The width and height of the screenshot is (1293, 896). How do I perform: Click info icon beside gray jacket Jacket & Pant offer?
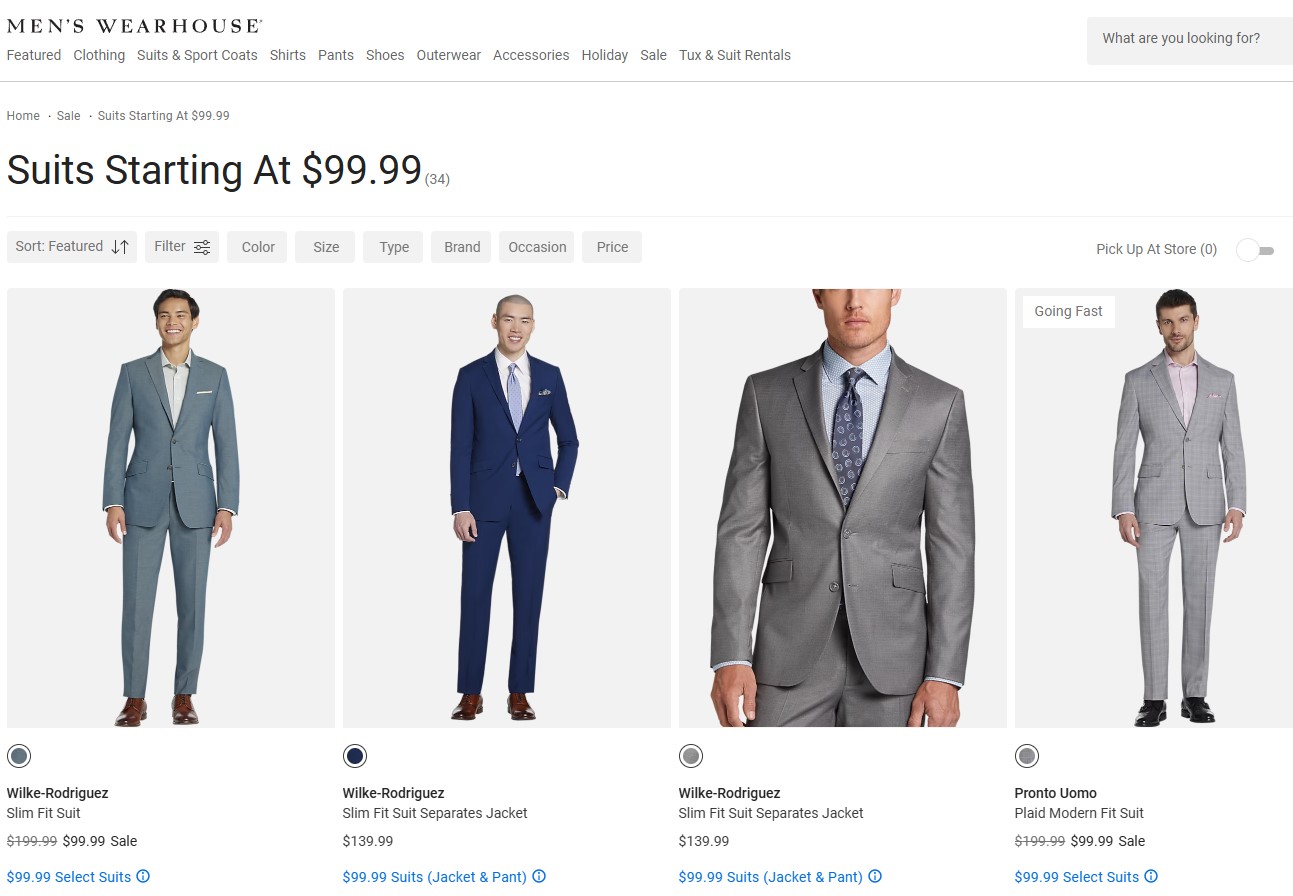pyautogui.click(x=875, y=877)
